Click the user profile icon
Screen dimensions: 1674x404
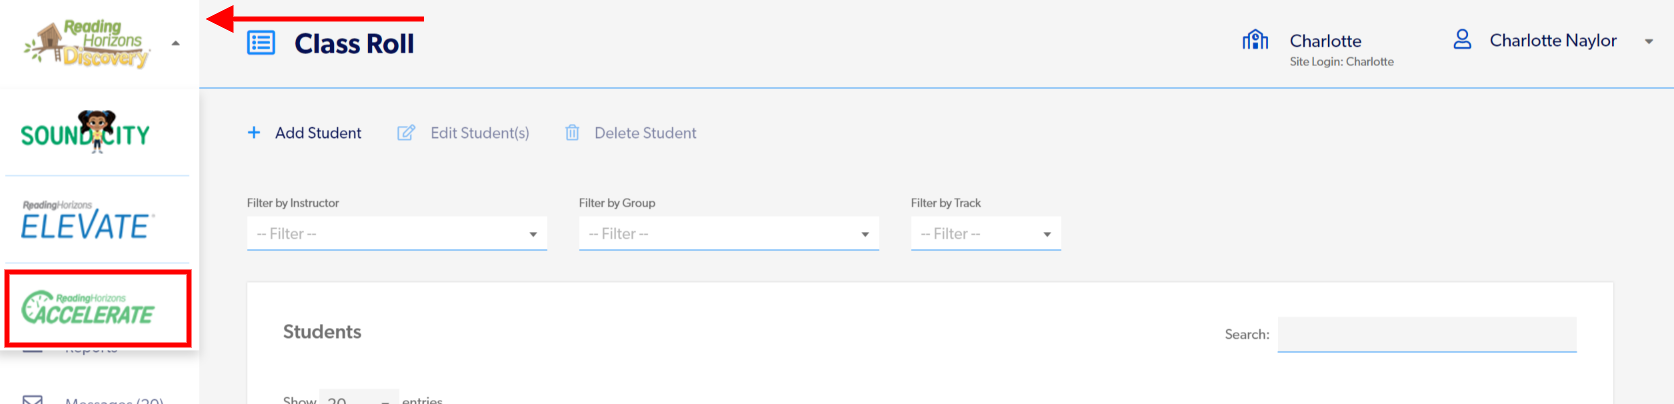click(1462, 40)
